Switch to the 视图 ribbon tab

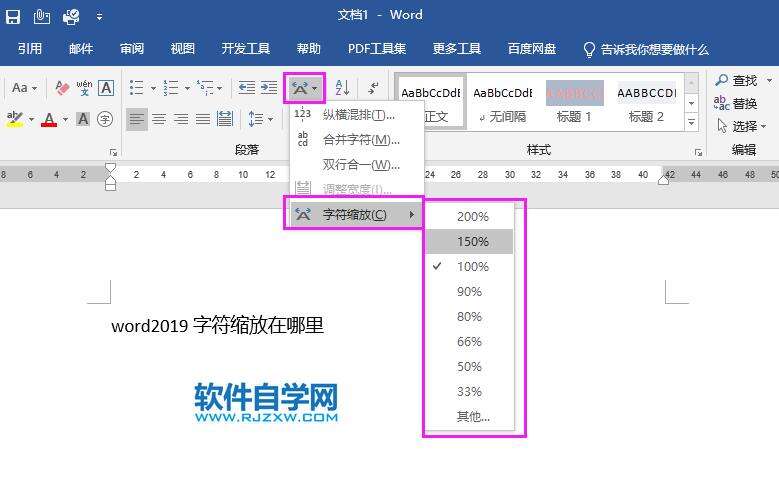tap(182, 49)
